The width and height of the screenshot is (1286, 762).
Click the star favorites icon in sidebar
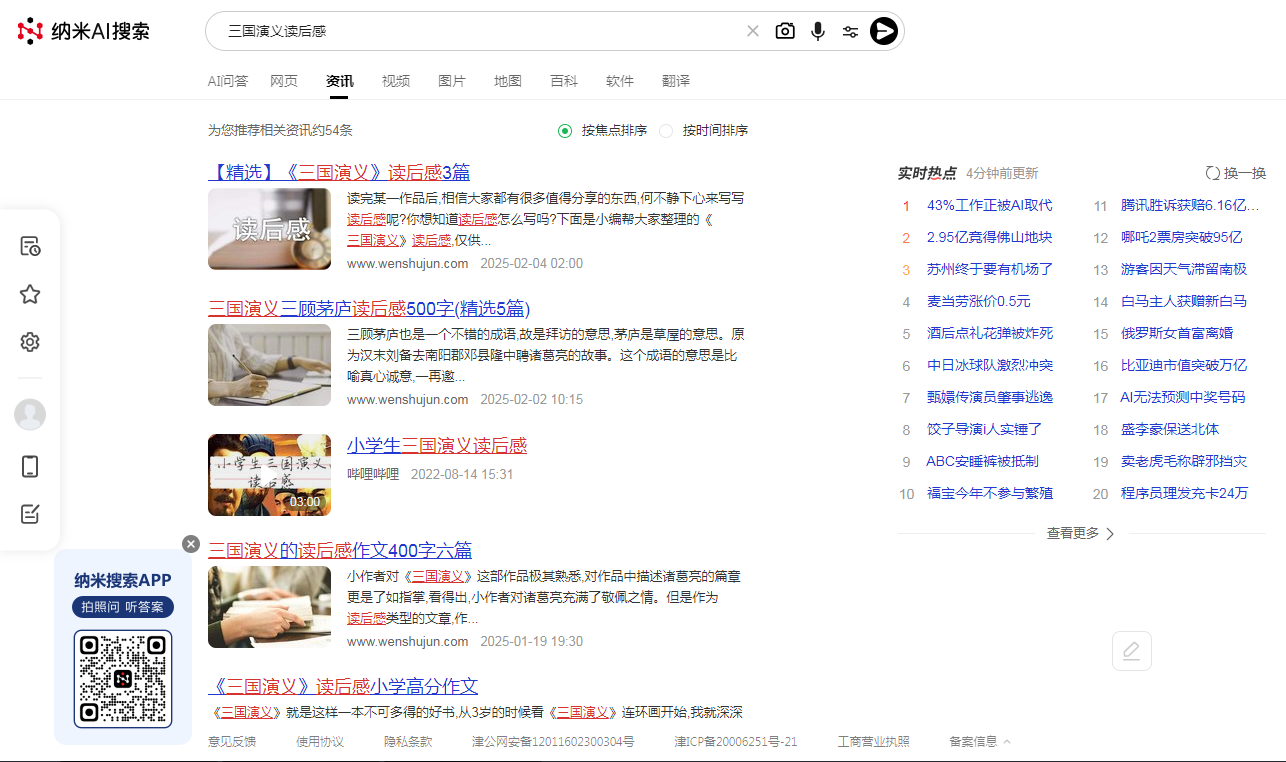click(x=30, y=294)
